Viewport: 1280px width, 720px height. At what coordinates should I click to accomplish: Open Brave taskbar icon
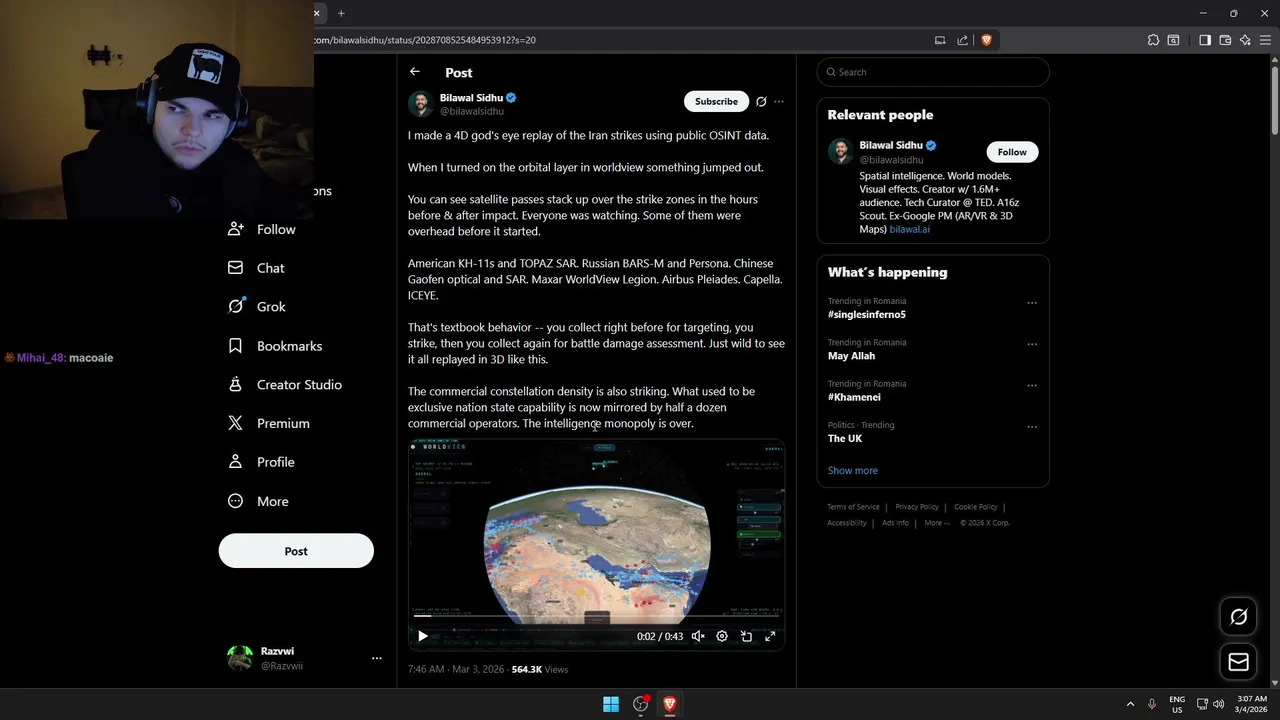tap(670, 704)
